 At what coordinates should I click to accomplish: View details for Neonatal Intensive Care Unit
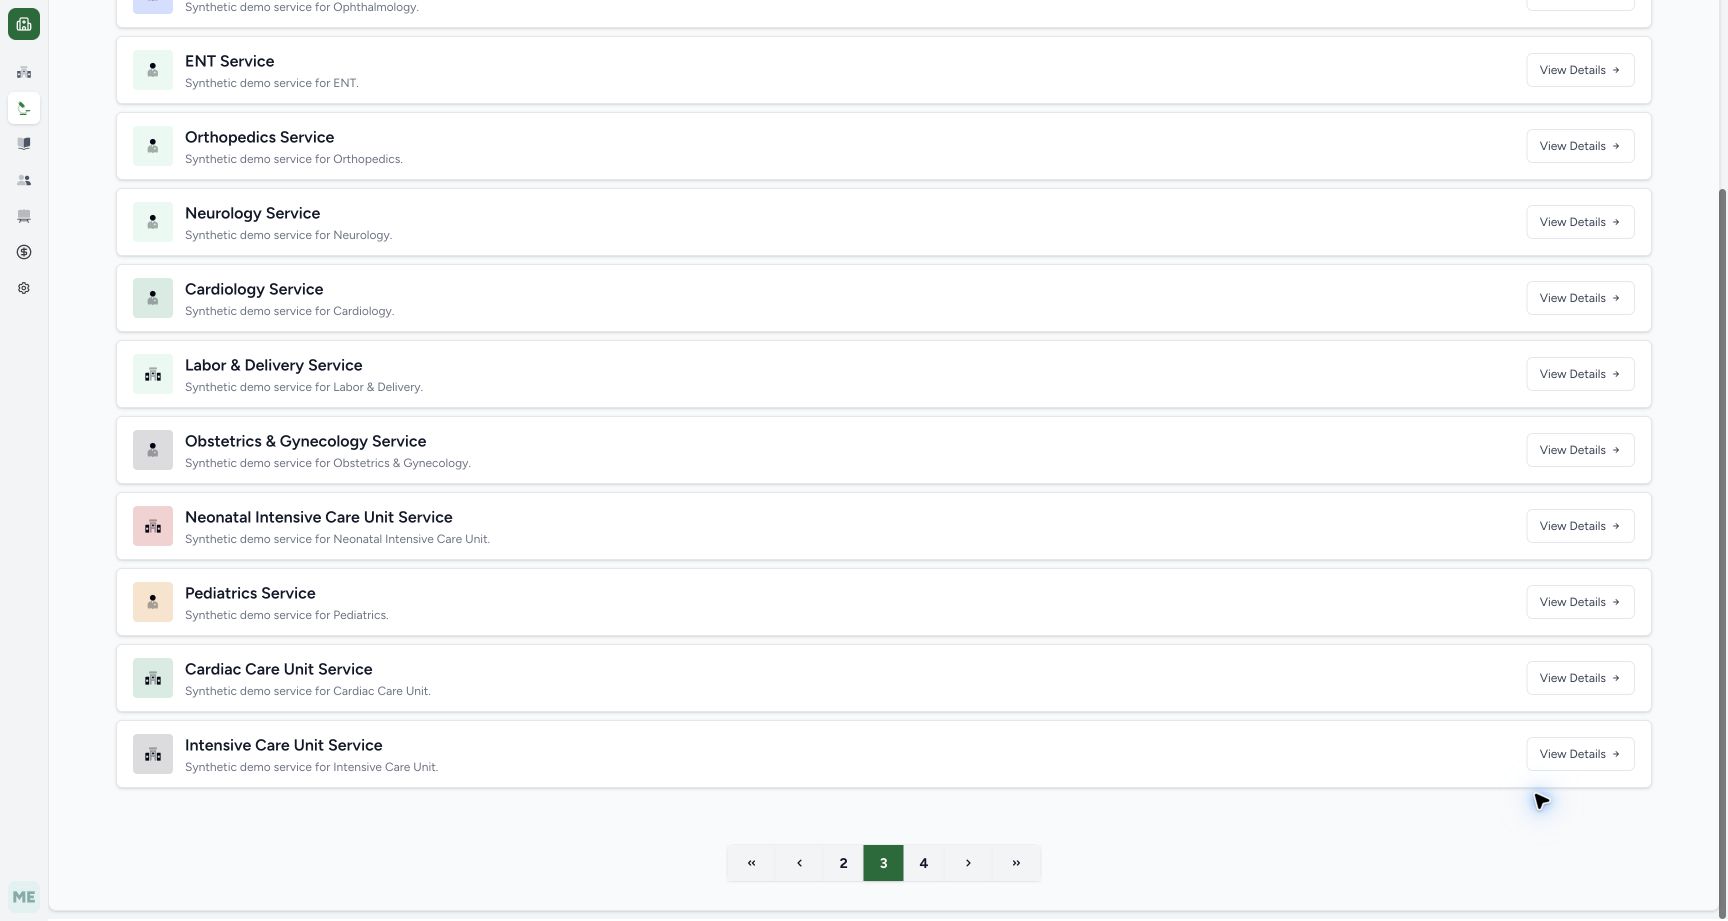pos(1580,526)
